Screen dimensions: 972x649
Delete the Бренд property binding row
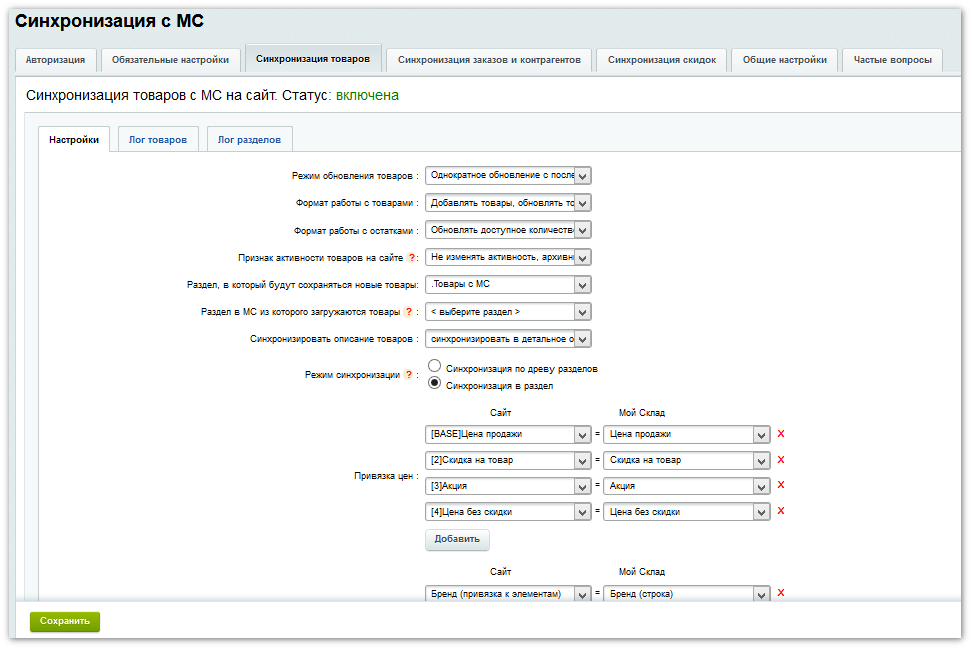[781, 593]
